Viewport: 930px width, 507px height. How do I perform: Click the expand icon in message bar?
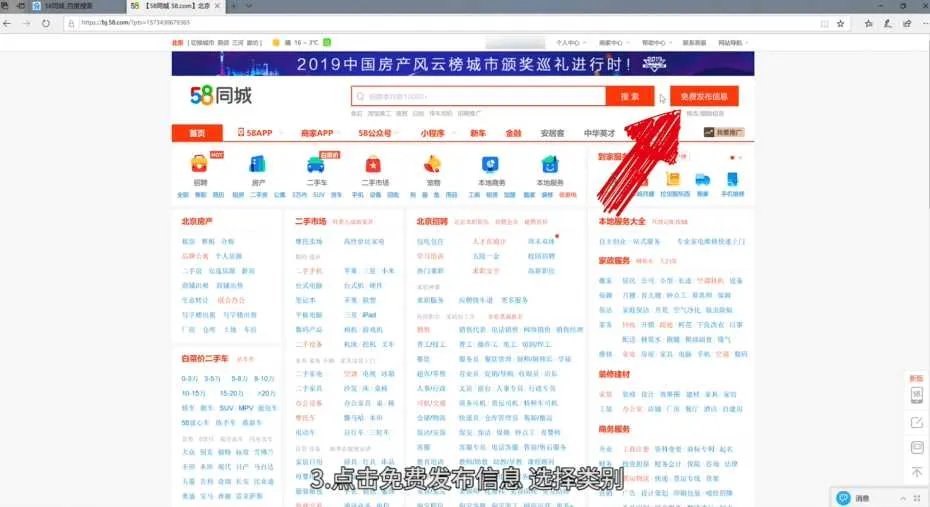pos(917,498)
